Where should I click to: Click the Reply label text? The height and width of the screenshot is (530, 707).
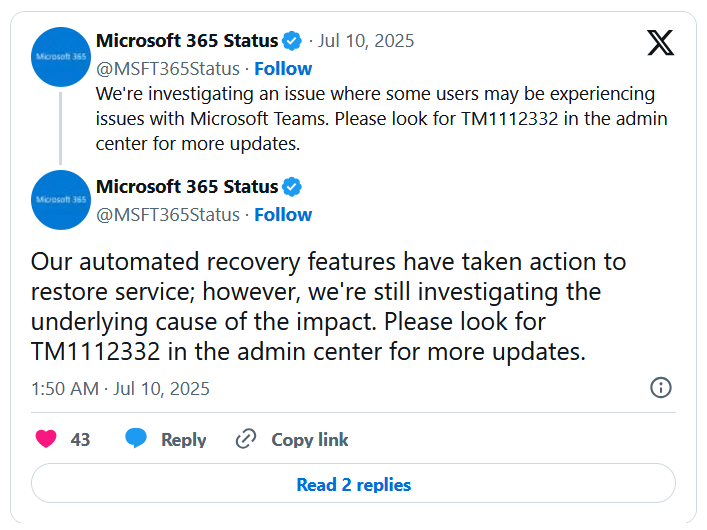point(184,440)
